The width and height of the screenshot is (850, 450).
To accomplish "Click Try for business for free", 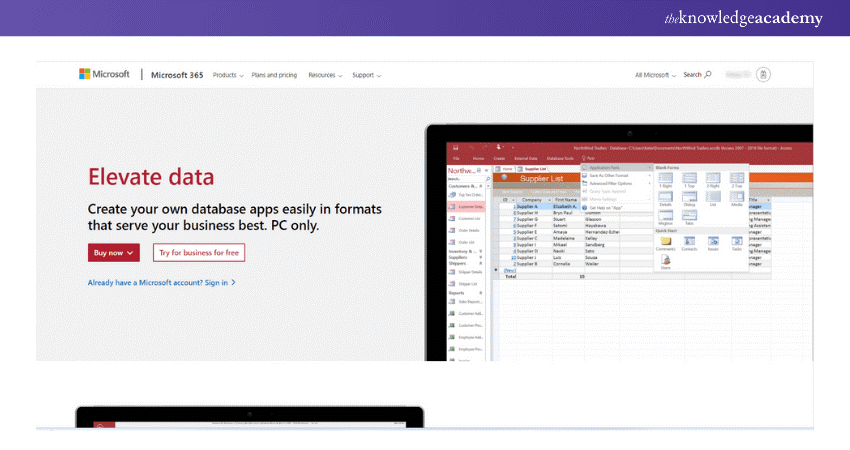I will (199, 253).
